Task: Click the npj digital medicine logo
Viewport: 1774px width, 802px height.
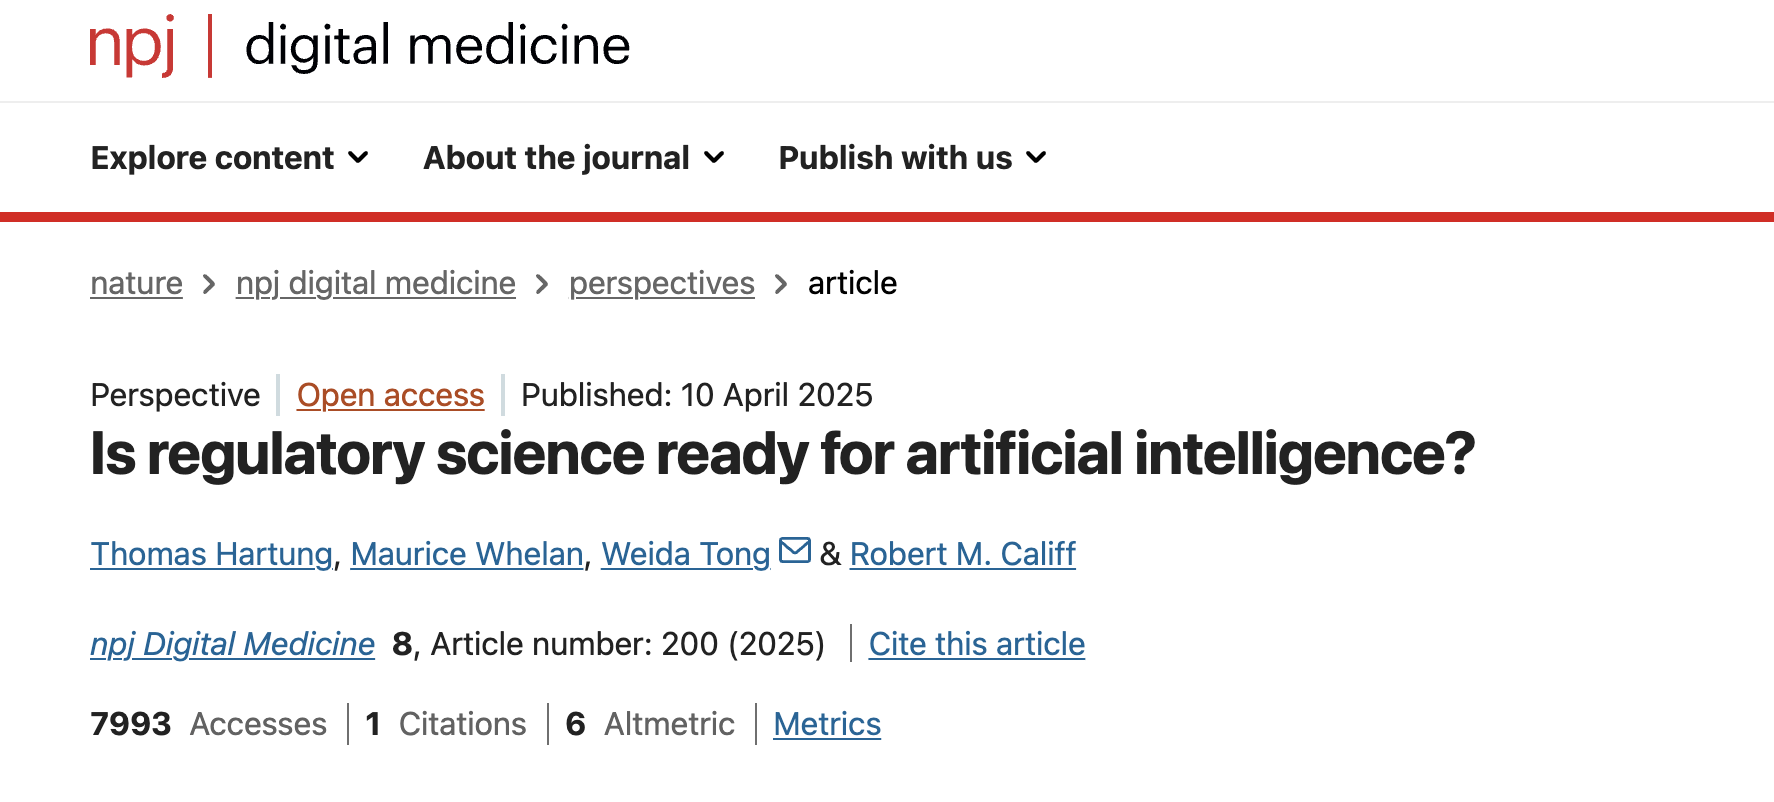Action: (x=359, y=46)
